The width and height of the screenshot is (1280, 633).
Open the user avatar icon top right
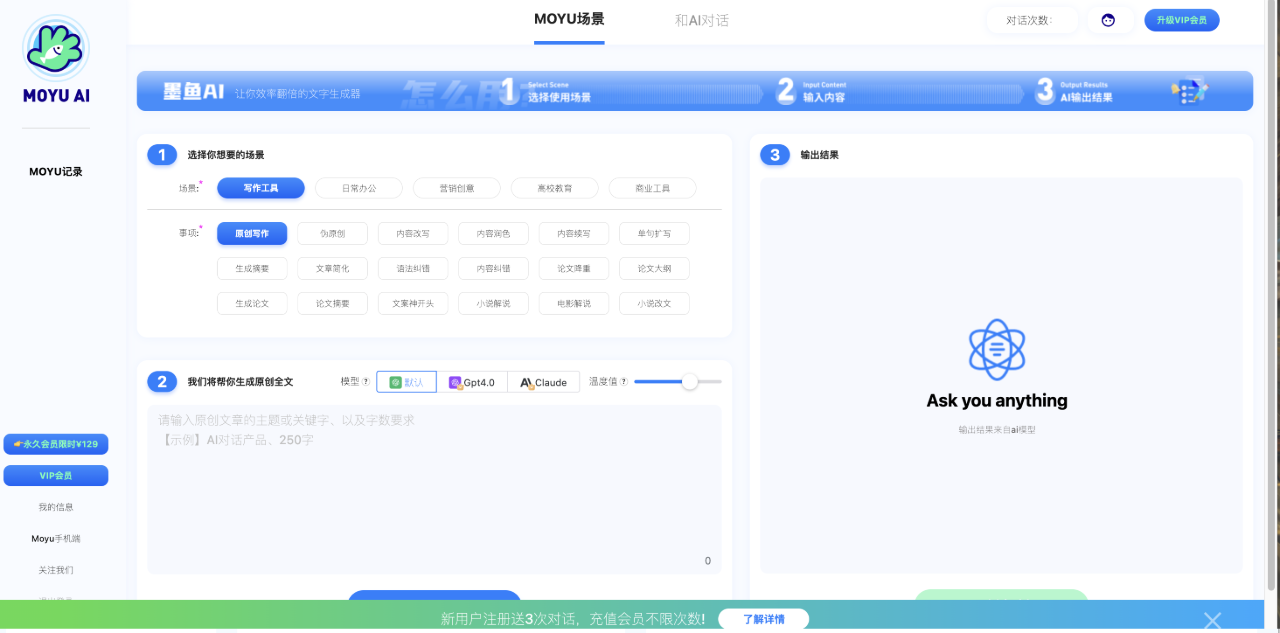click(1110, 19)
